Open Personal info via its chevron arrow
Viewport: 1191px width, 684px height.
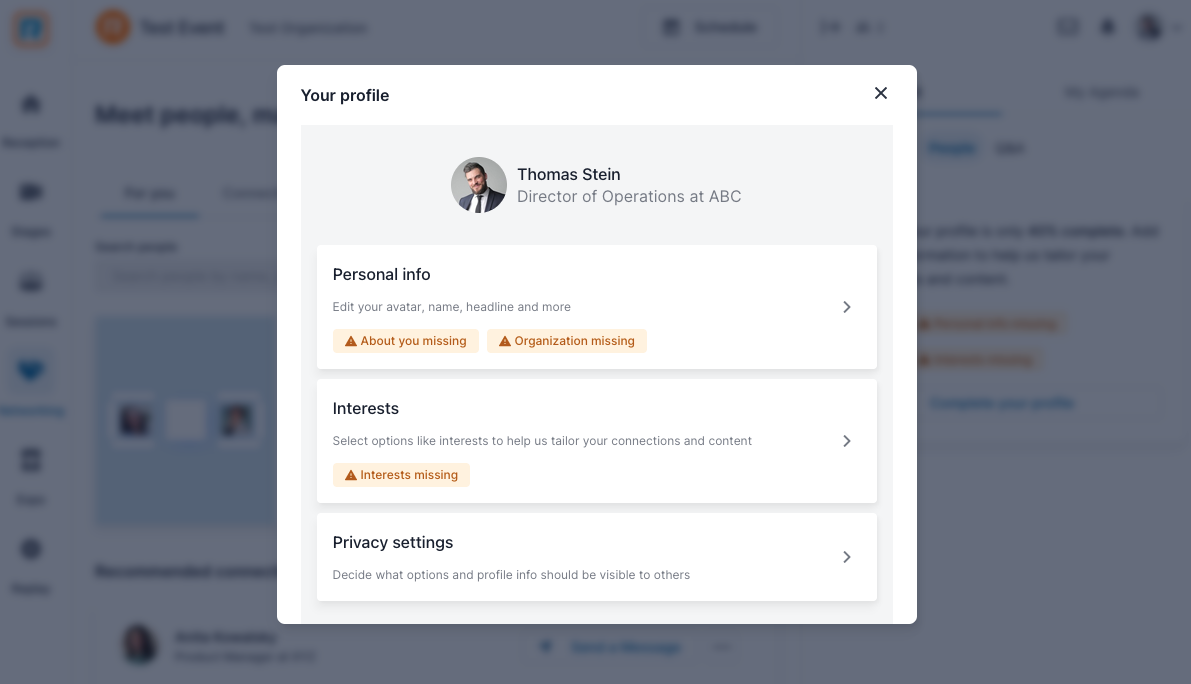tap(846, 307)
